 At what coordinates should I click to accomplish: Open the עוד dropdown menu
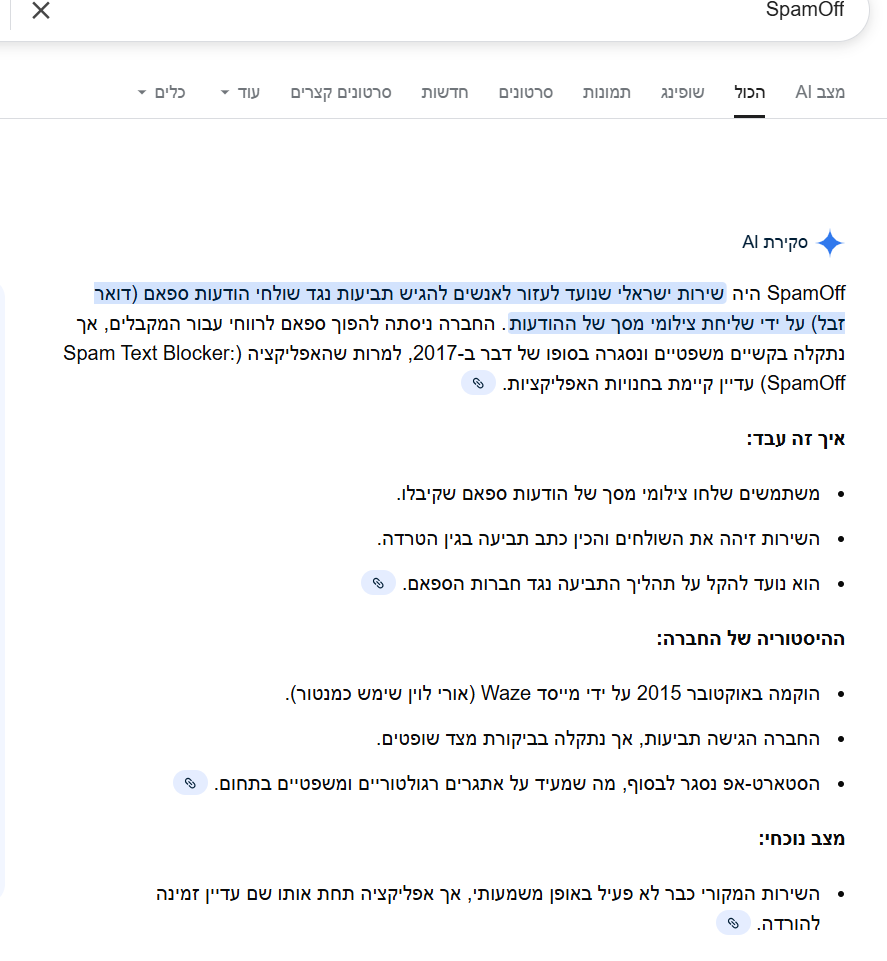pyautogui.click(x=243, y=92)
